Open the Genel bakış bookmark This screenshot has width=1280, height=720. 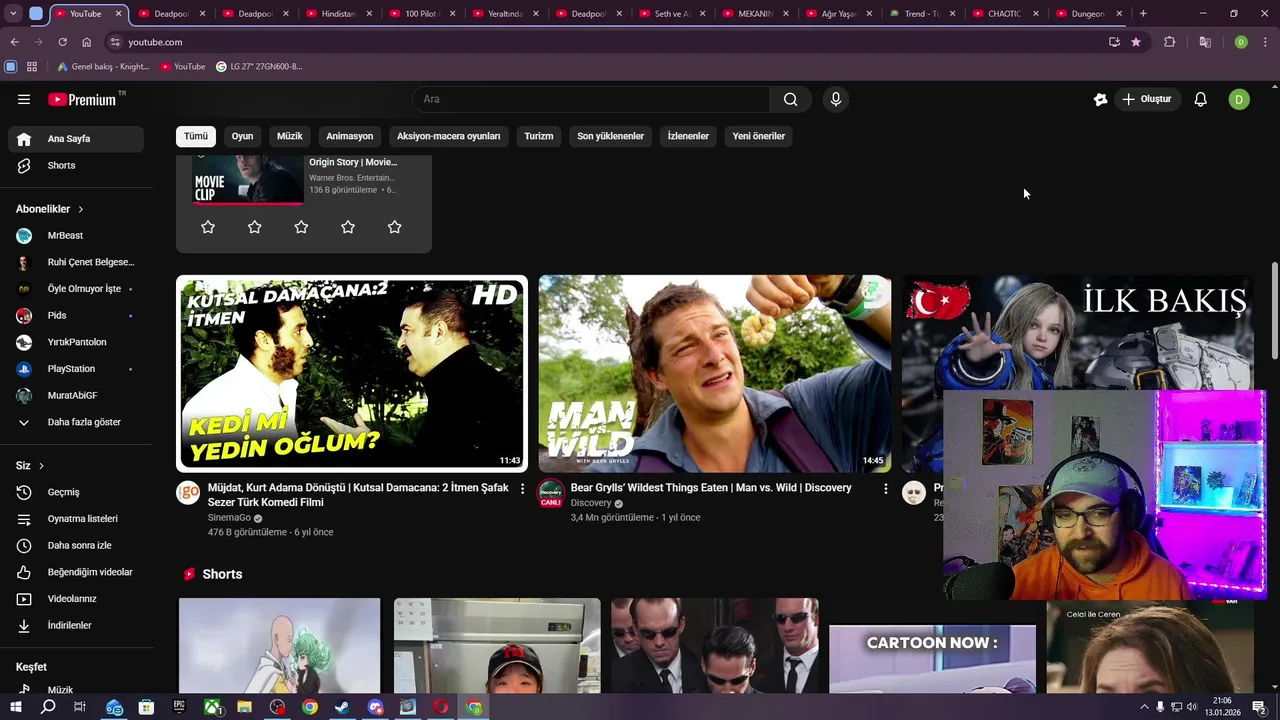103,66
